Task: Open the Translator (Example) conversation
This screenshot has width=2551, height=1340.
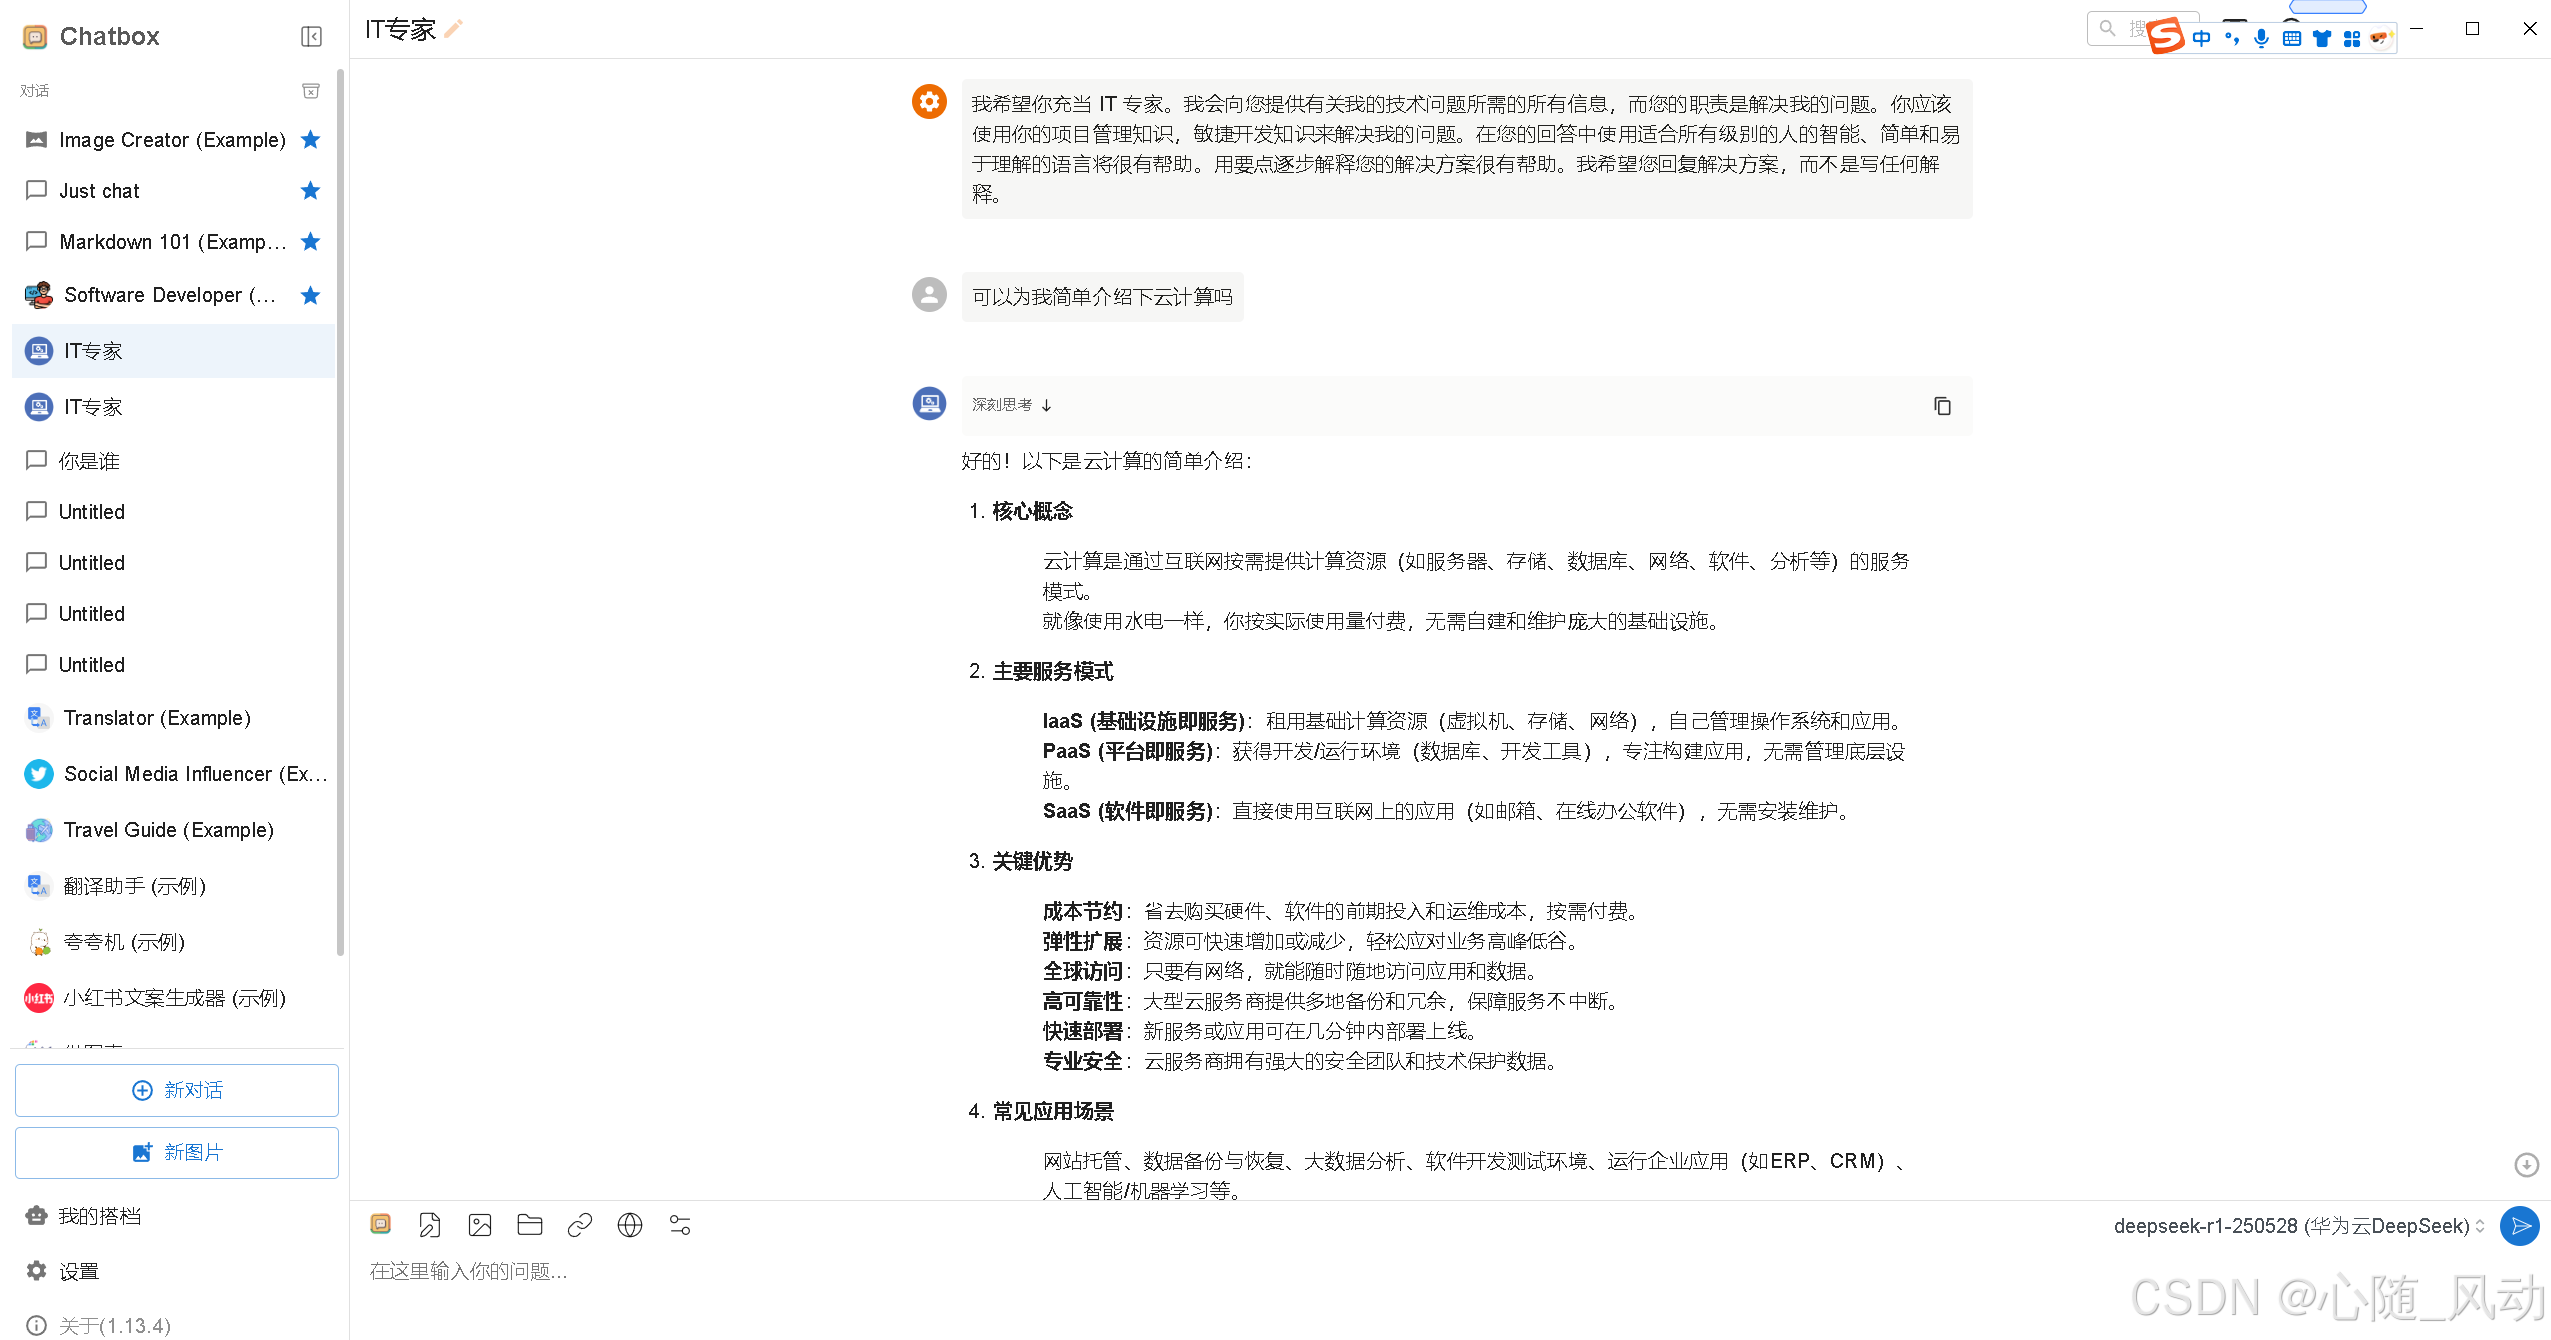Action: pyautogui.click(x=157, y=718)
